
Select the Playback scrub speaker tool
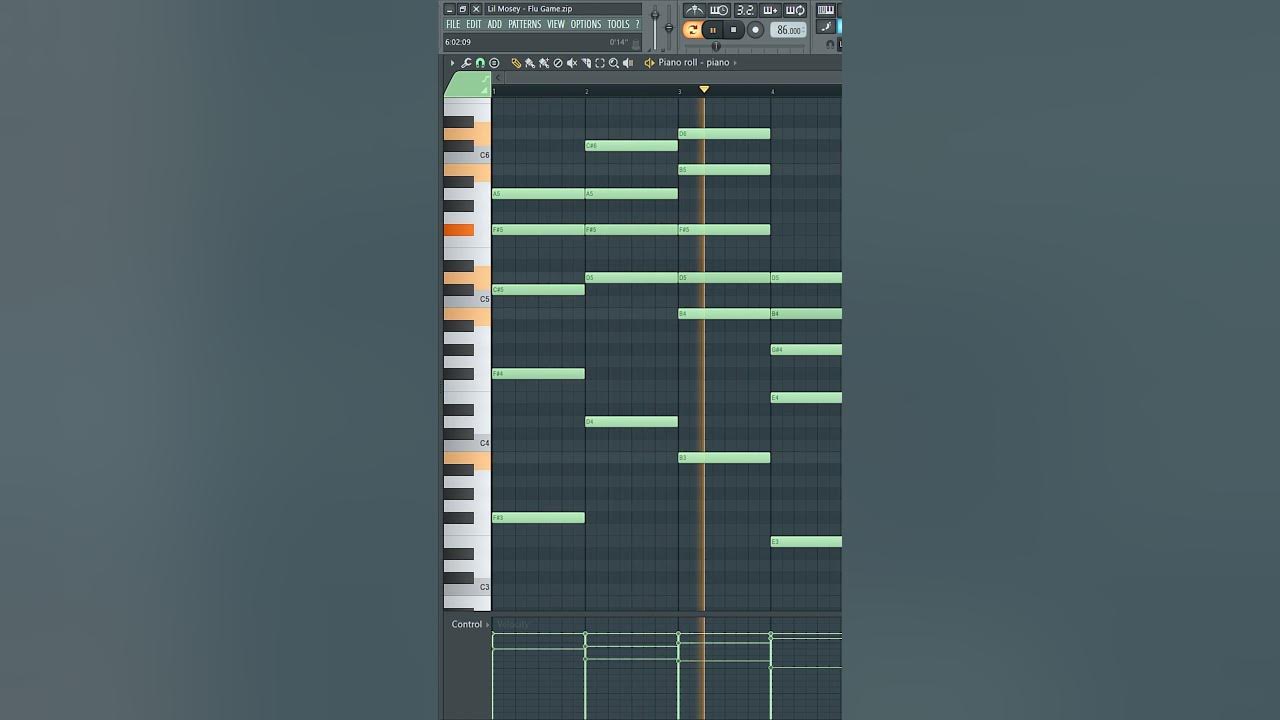pyautogui.click(x=628, y=63)
